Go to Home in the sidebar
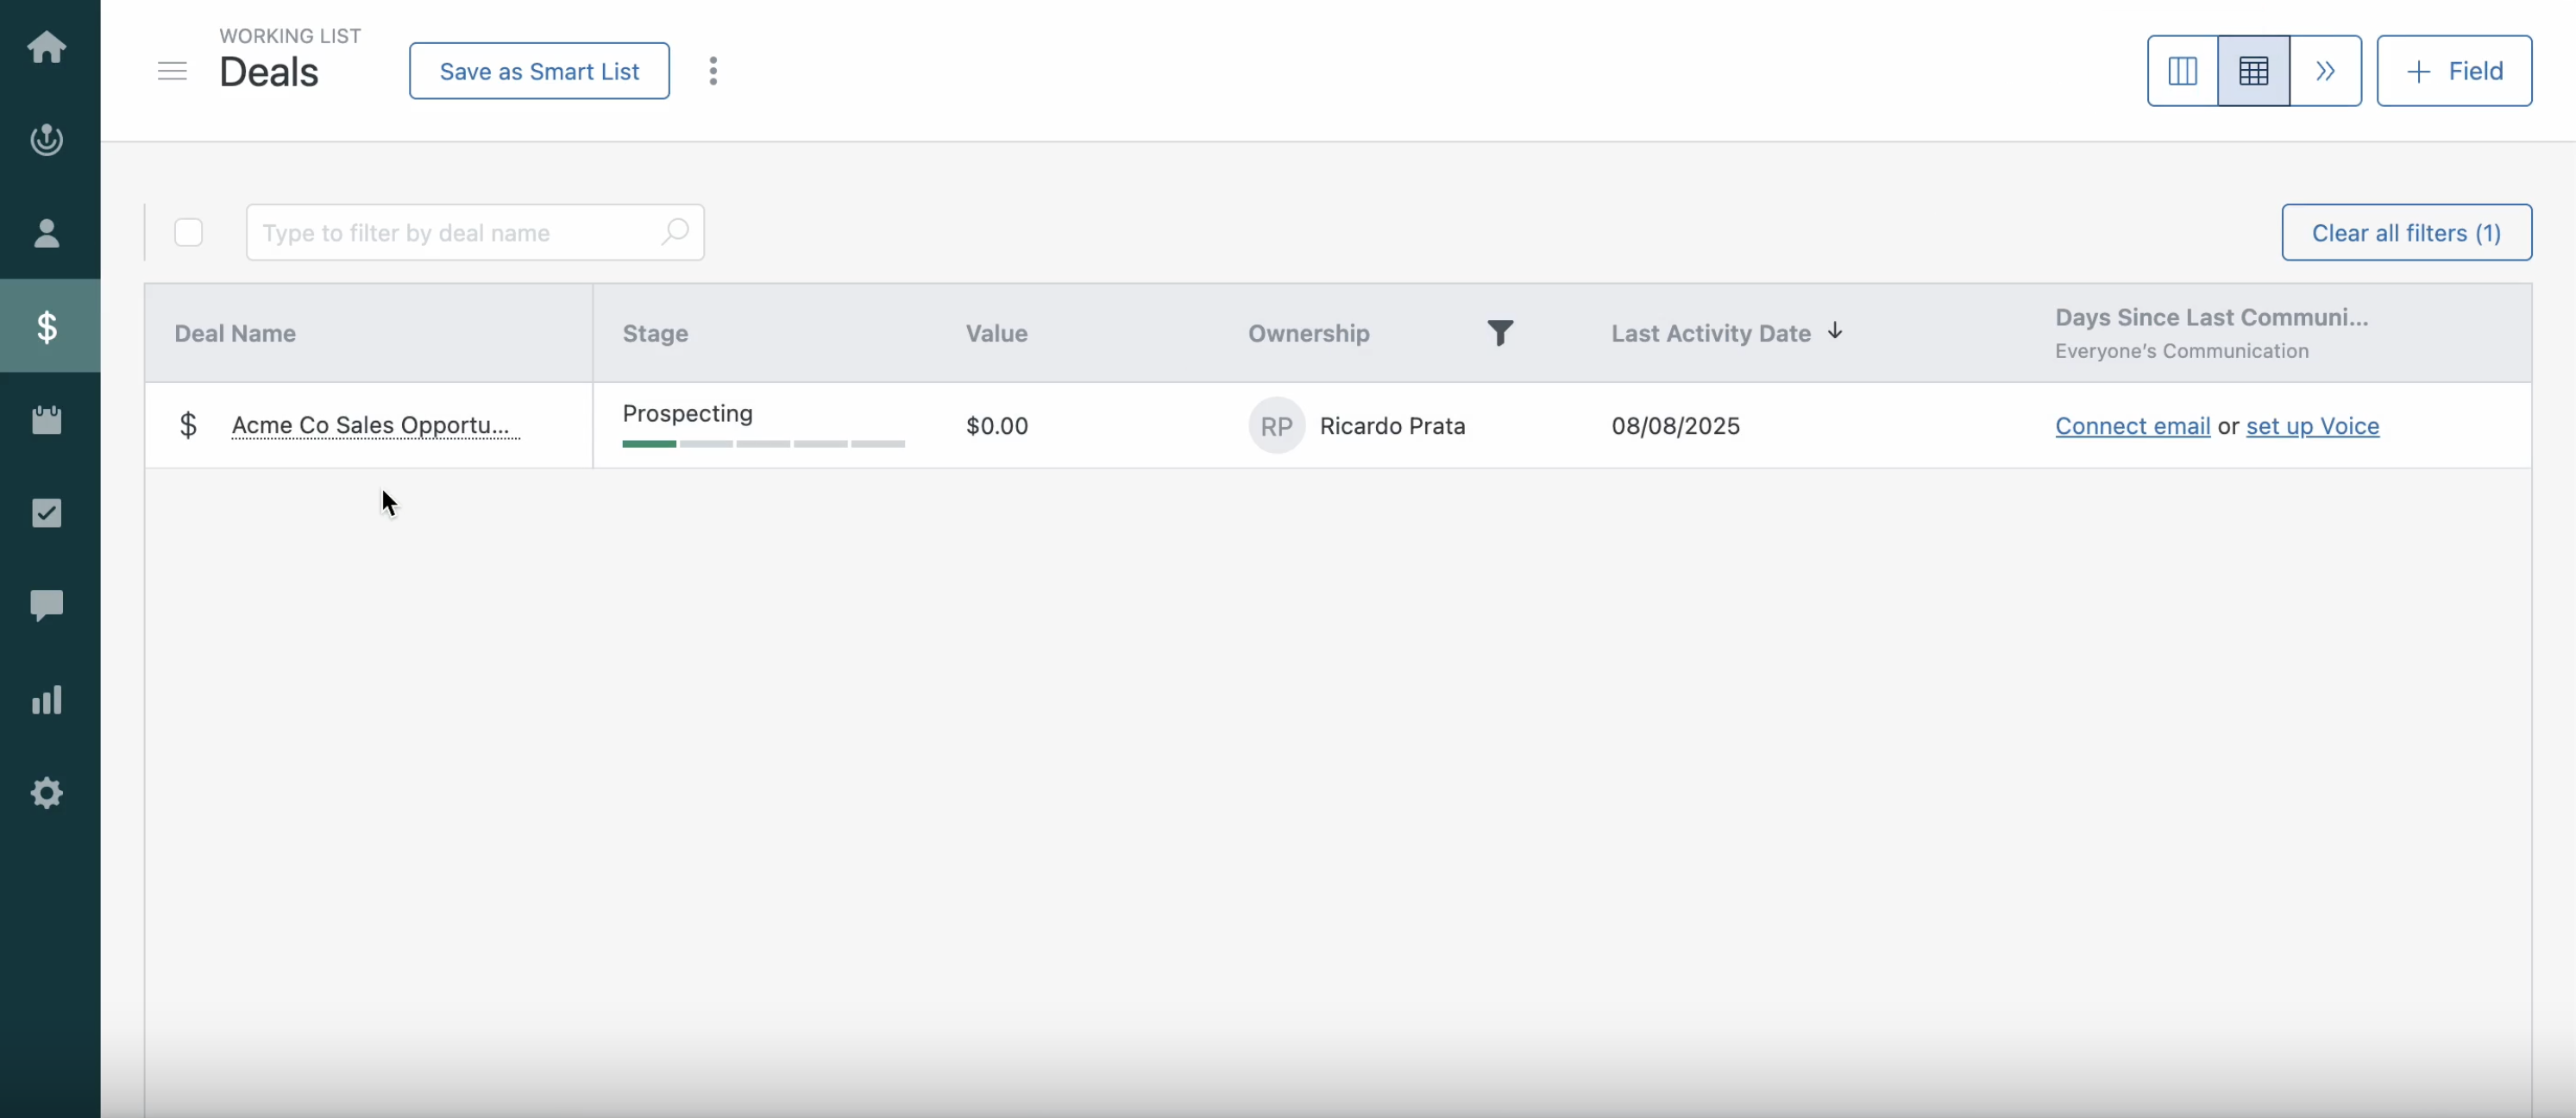The height and width of the screenshot is (1118, 2576). click(47, 46)
